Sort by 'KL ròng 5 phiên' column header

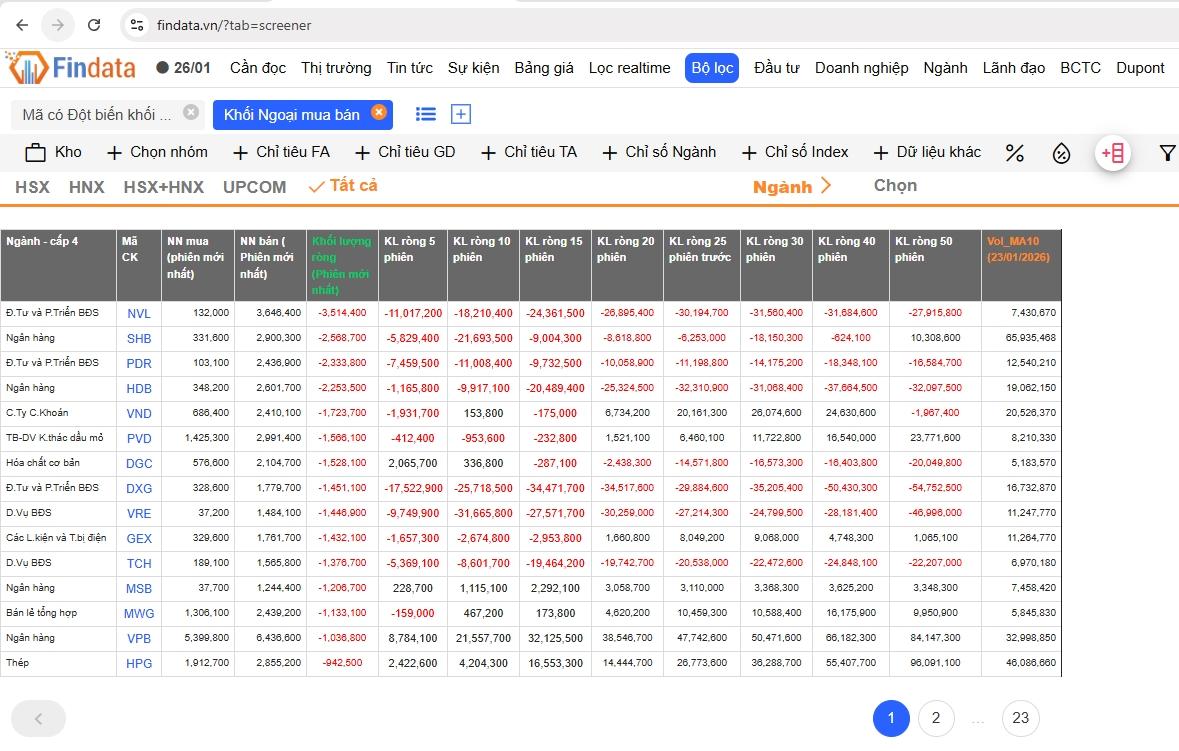click(411, 249)
